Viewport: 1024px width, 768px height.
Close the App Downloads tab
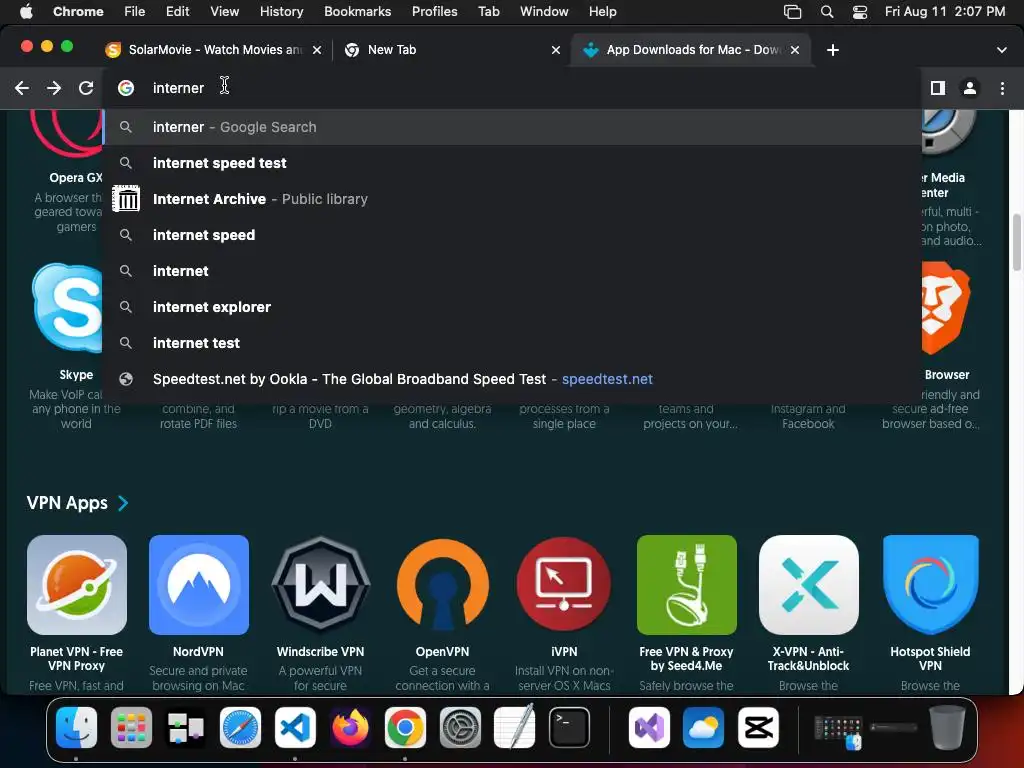coord(795,50)
